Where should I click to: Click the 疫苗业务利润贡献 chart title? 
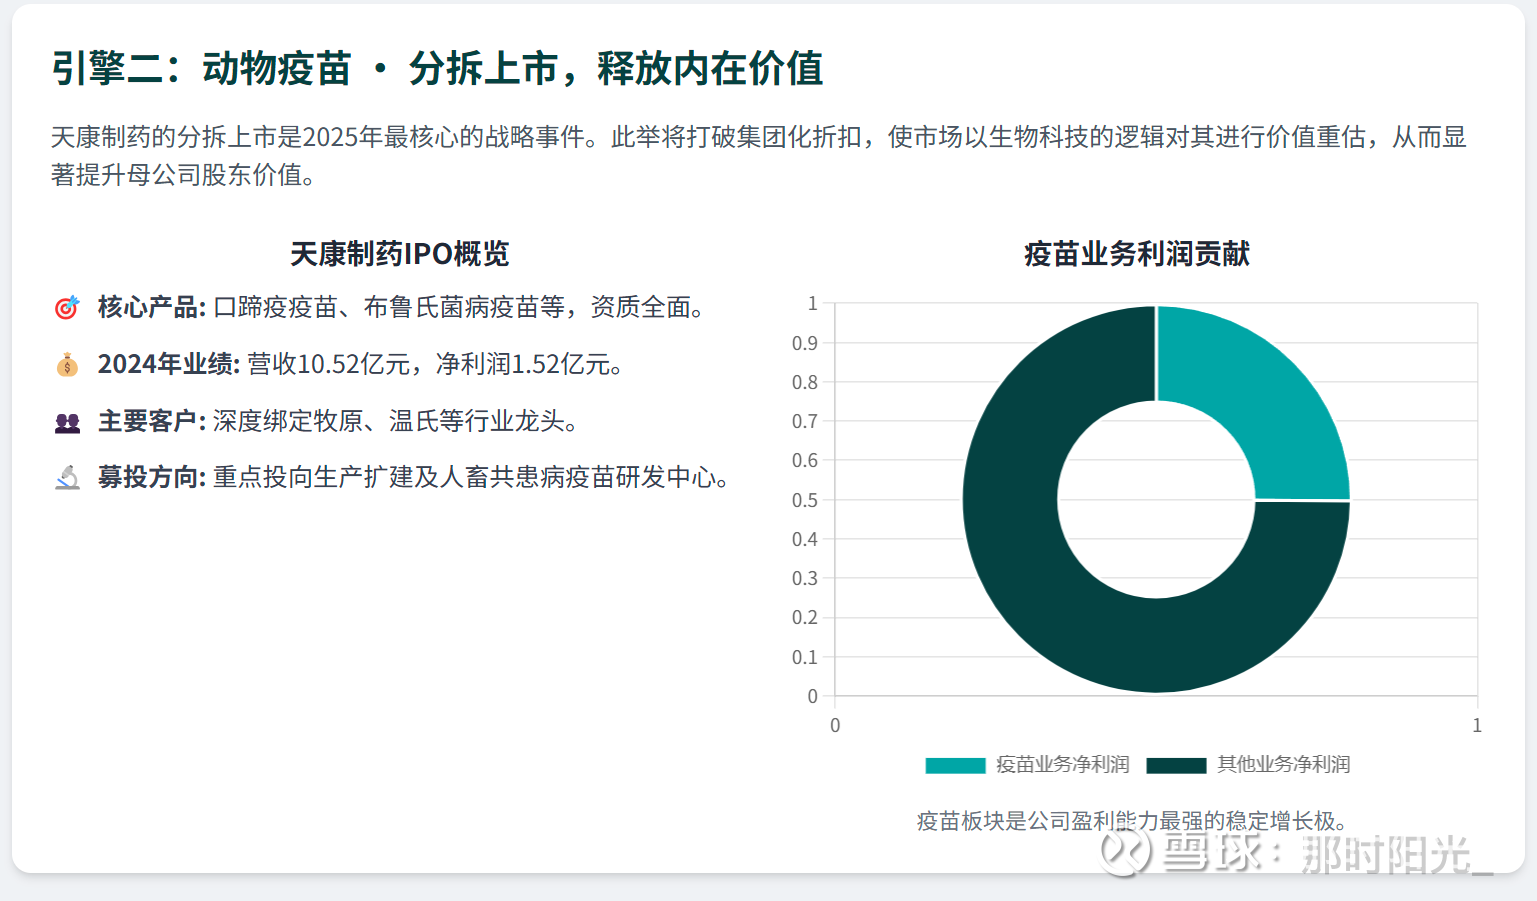click(x=1137, y=254)
